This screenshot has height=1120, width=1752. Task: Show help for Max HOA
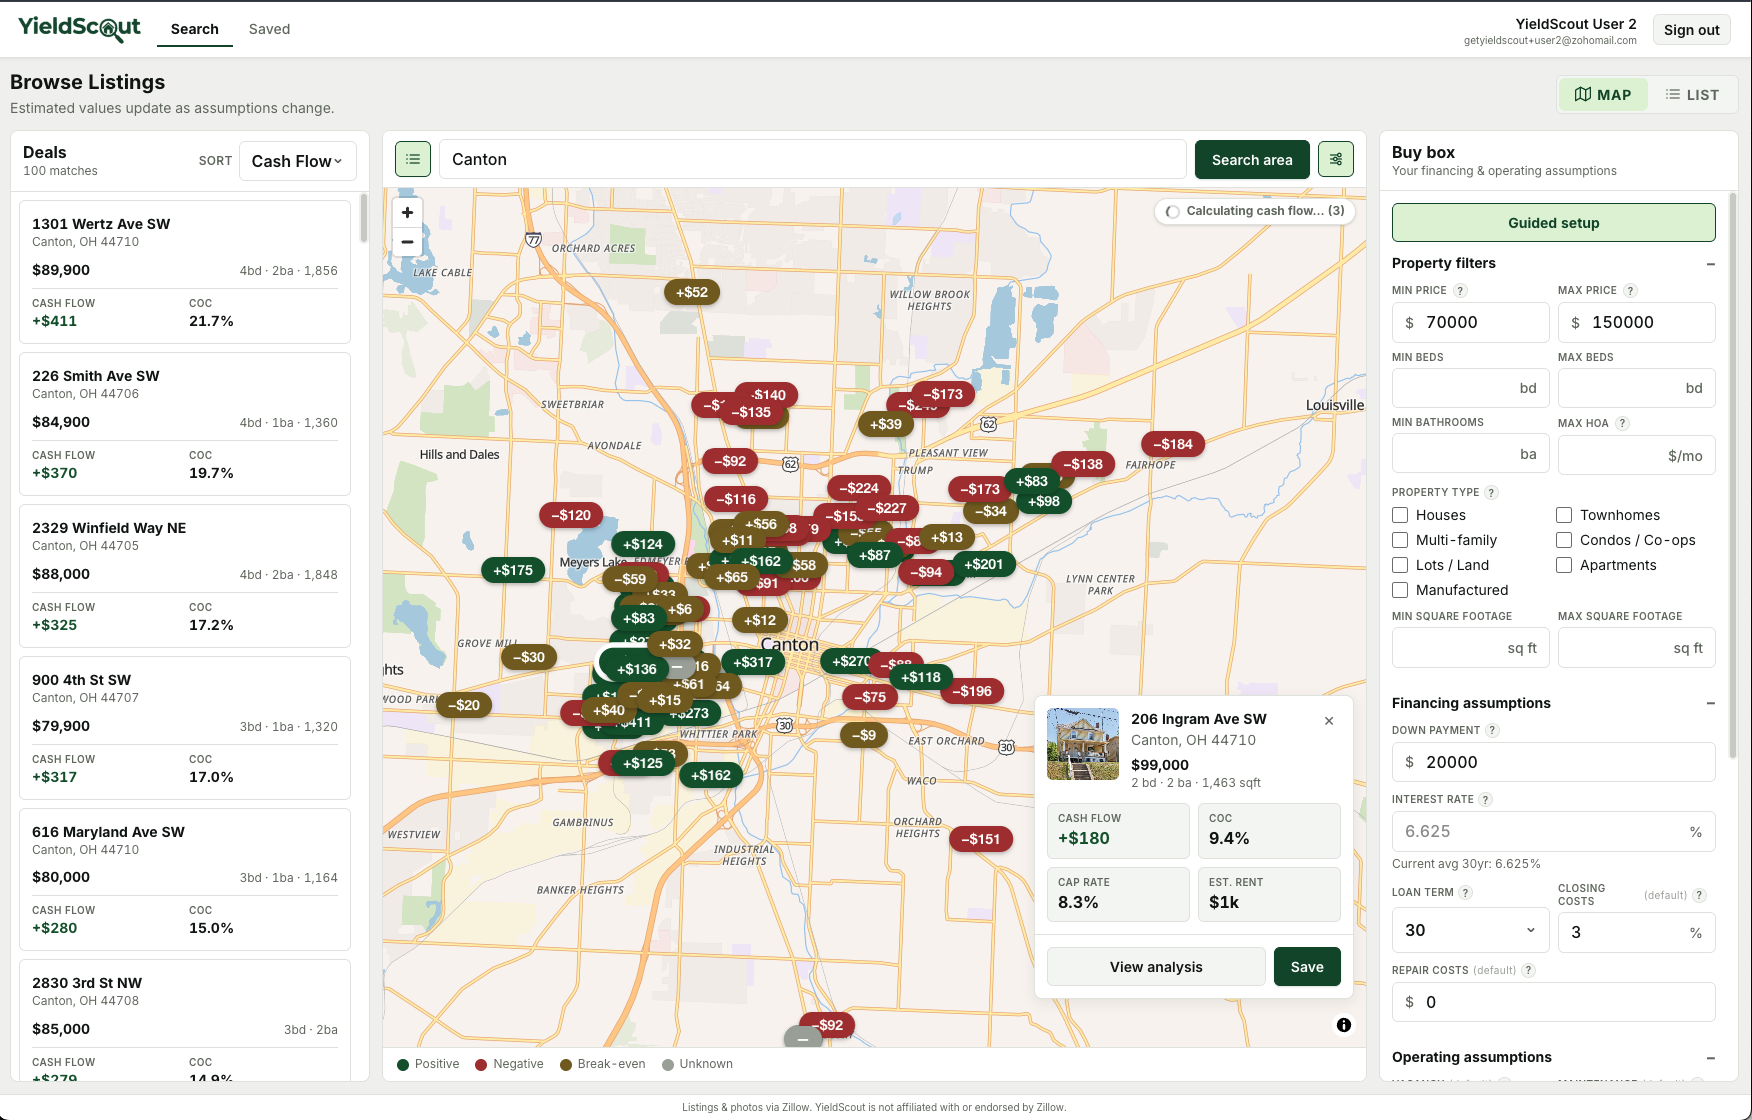pos(1622,423)
